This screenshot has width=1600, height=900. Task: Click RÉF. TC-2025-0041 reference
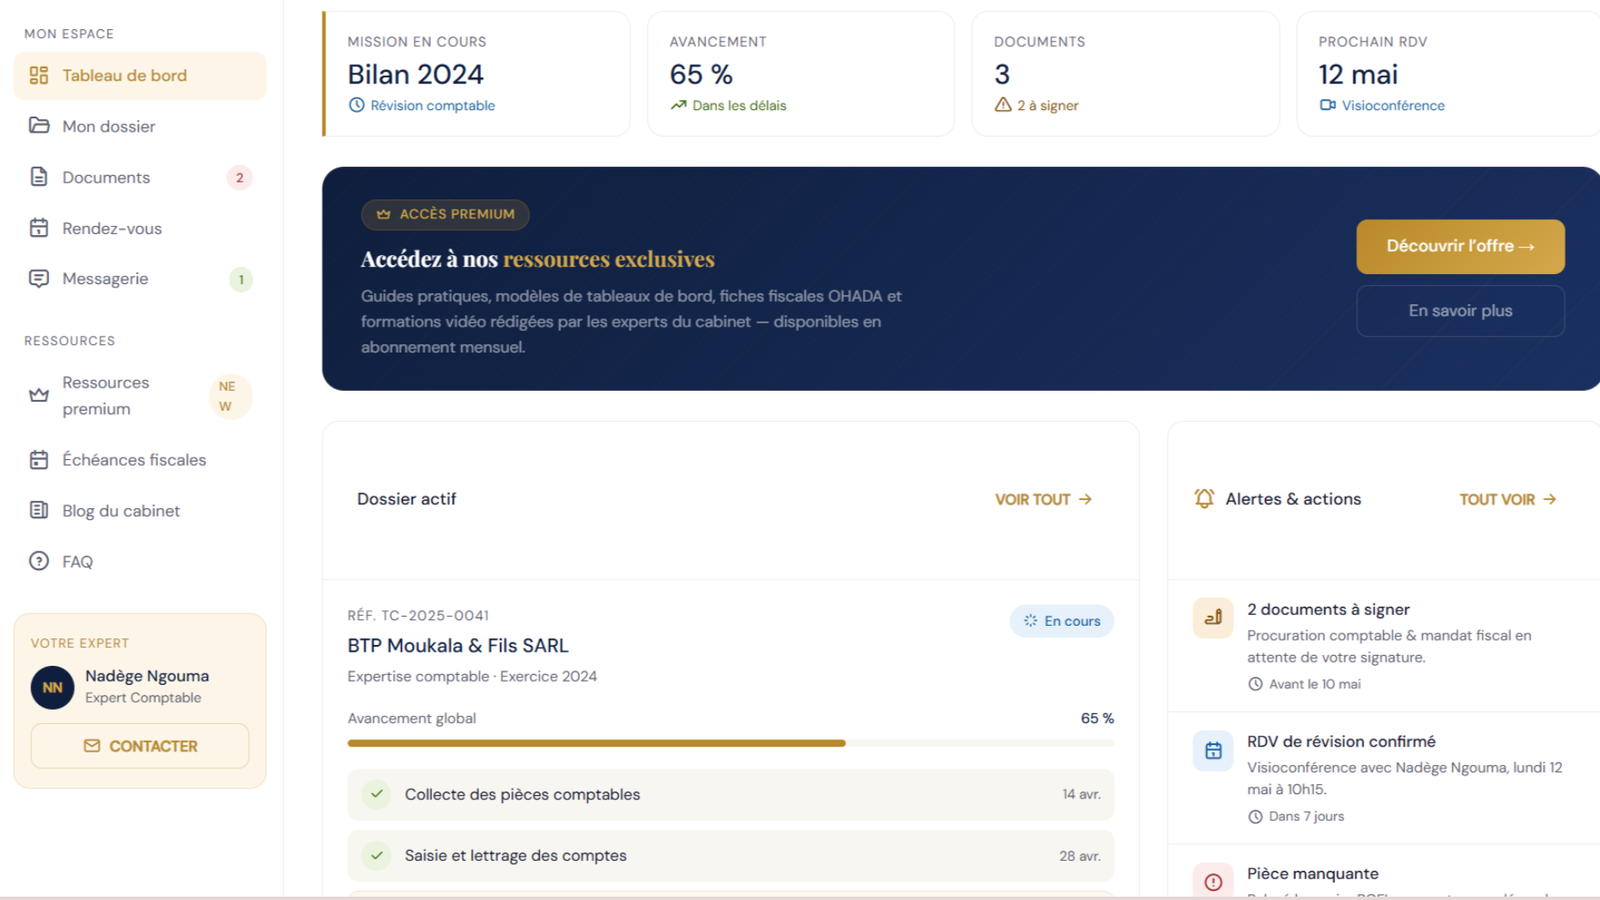[418, 616]
